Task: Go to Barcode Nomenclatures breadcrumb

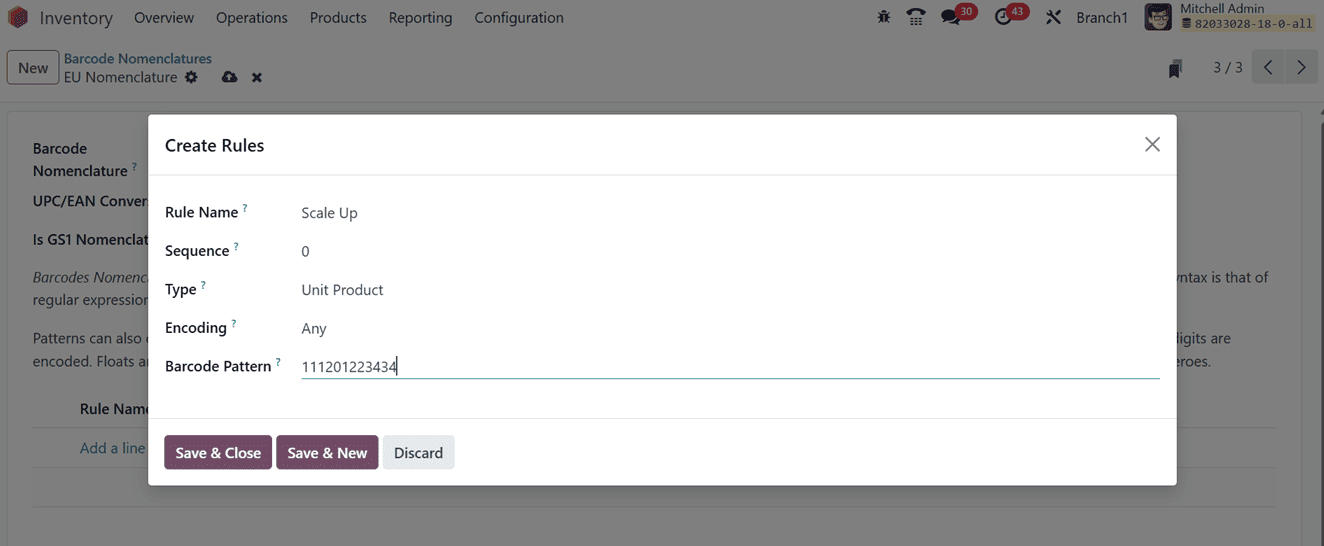Action: point(138,59)
